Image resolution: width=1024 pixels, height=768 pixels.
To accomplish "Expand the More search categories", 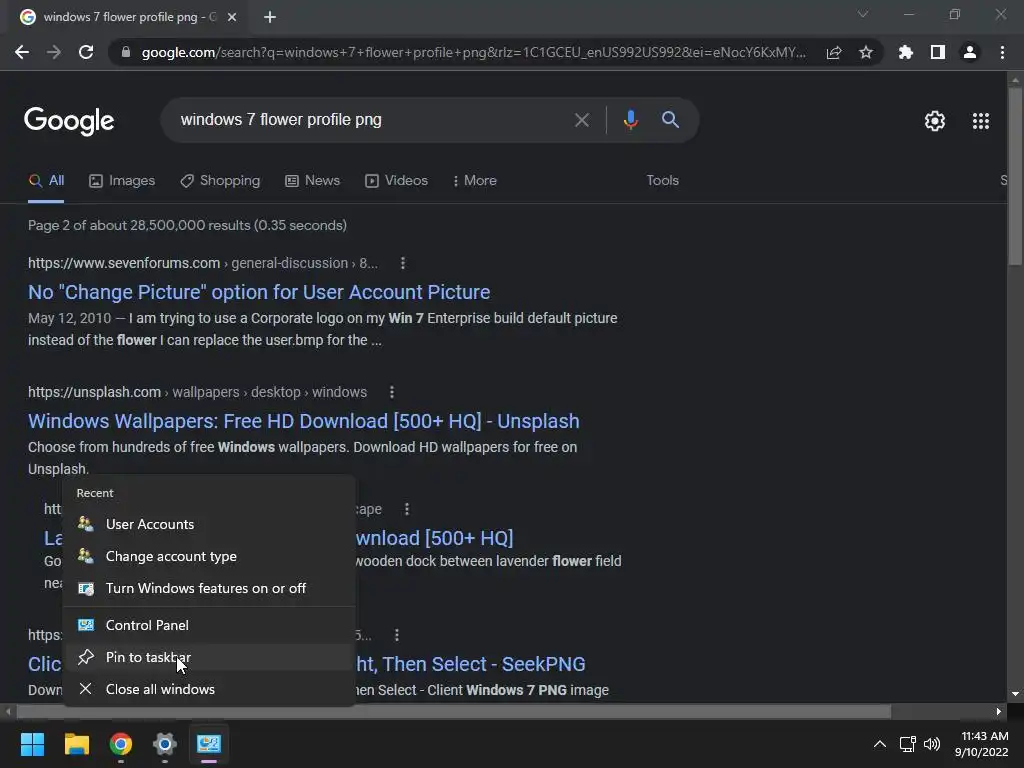I will (475, 181).
